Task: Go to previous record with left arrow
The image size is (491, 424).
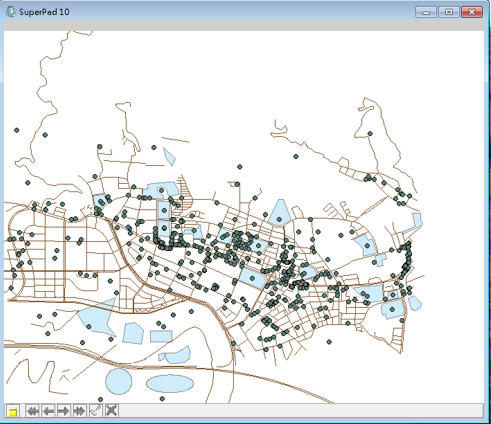Action: 48,411
